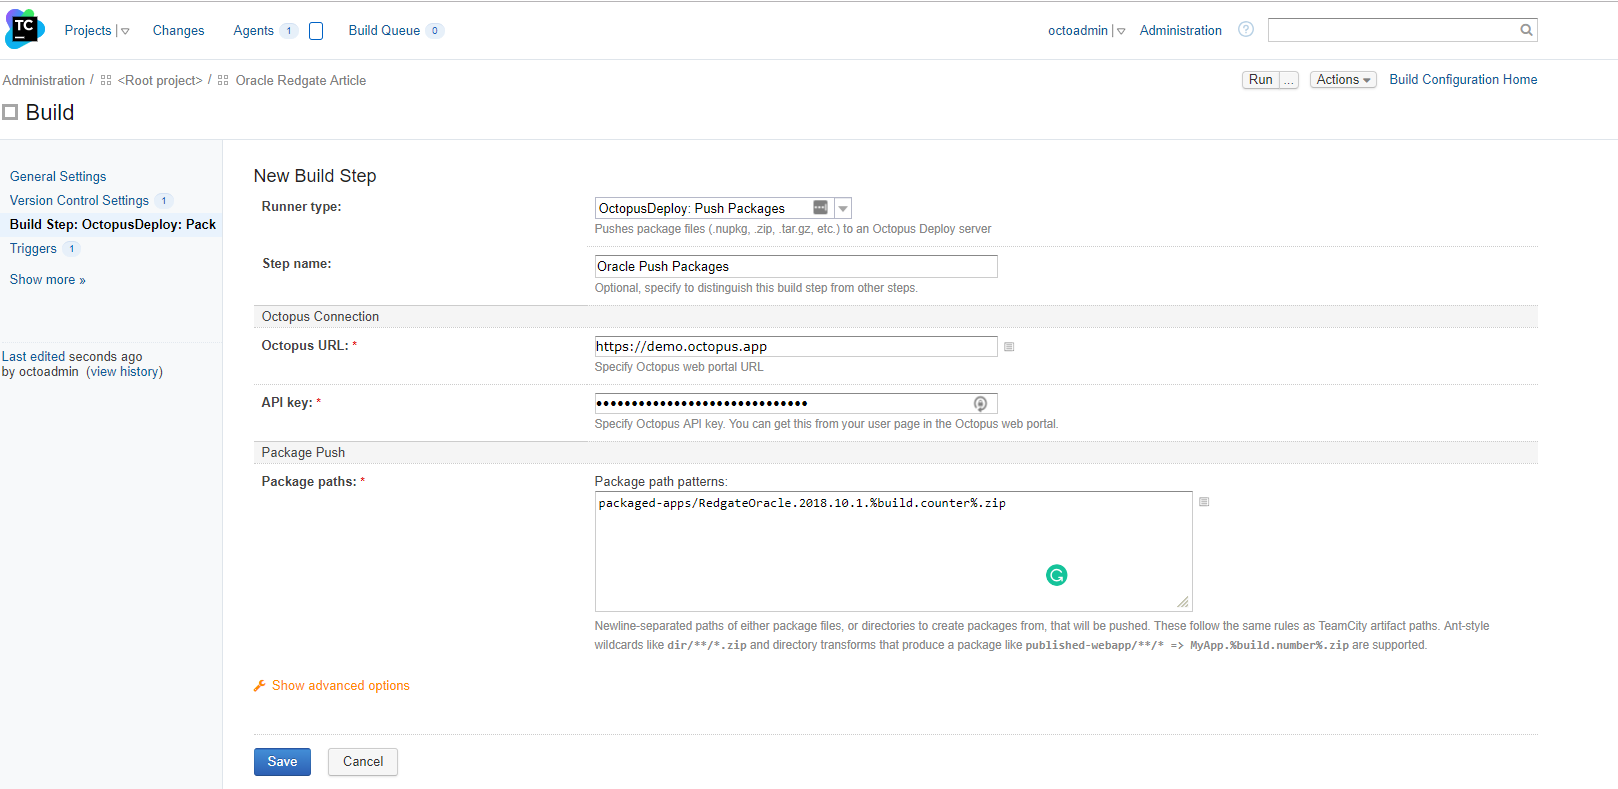Click into the Step name field
Image resolution: width=1618 pixels, height=789 pixels.
(x=795, y=267)
